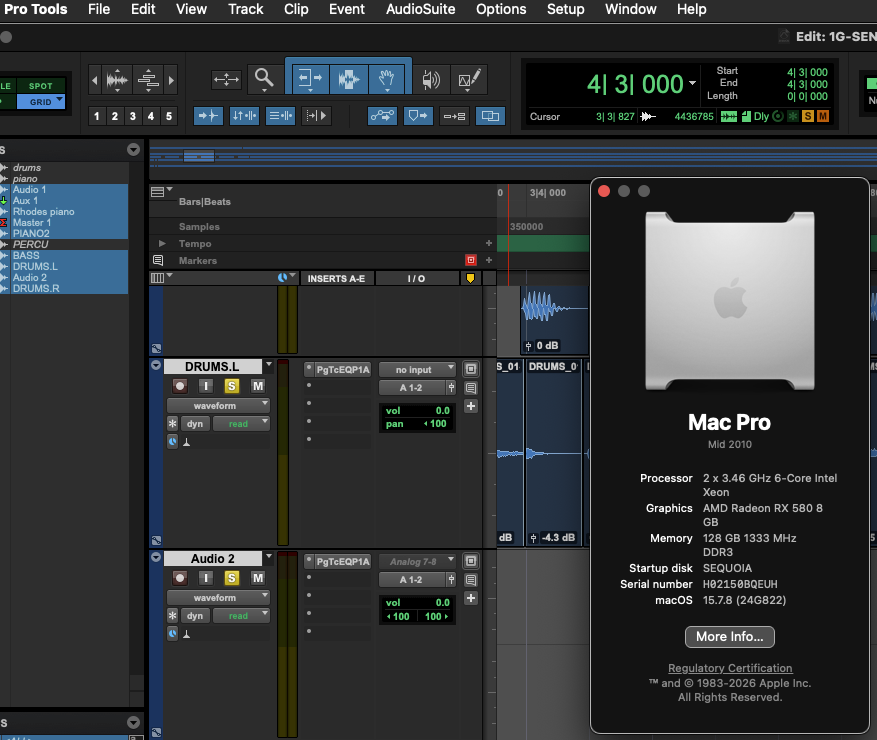Open the AudioSuite menu
The width and height of the screenshot is (877, 740).
coord(421,10)
